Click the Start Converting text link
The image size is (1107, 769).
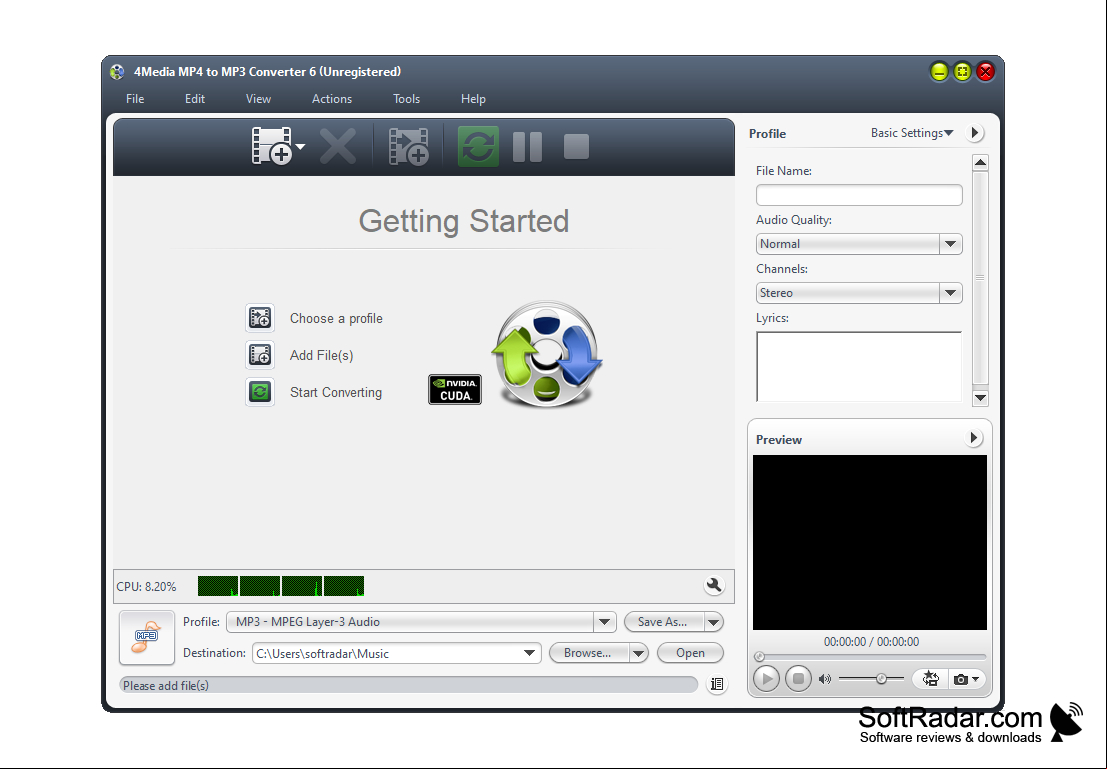click(336, 392)
